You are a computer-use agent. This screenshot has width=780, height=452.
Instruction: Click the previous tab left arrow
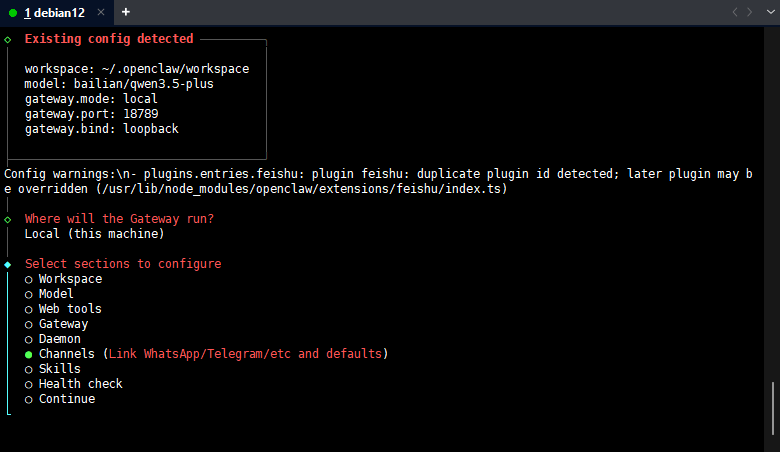736,12
